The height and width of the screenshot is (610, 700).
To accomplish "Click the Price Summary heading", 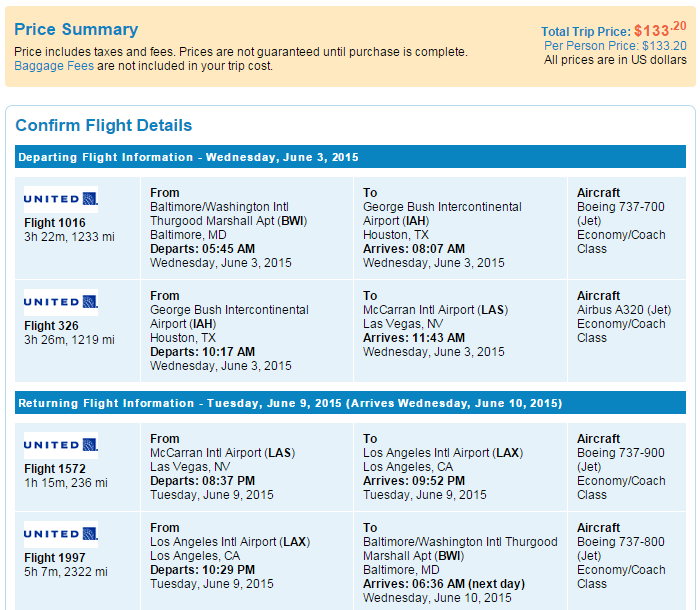I will coord(76,29).
